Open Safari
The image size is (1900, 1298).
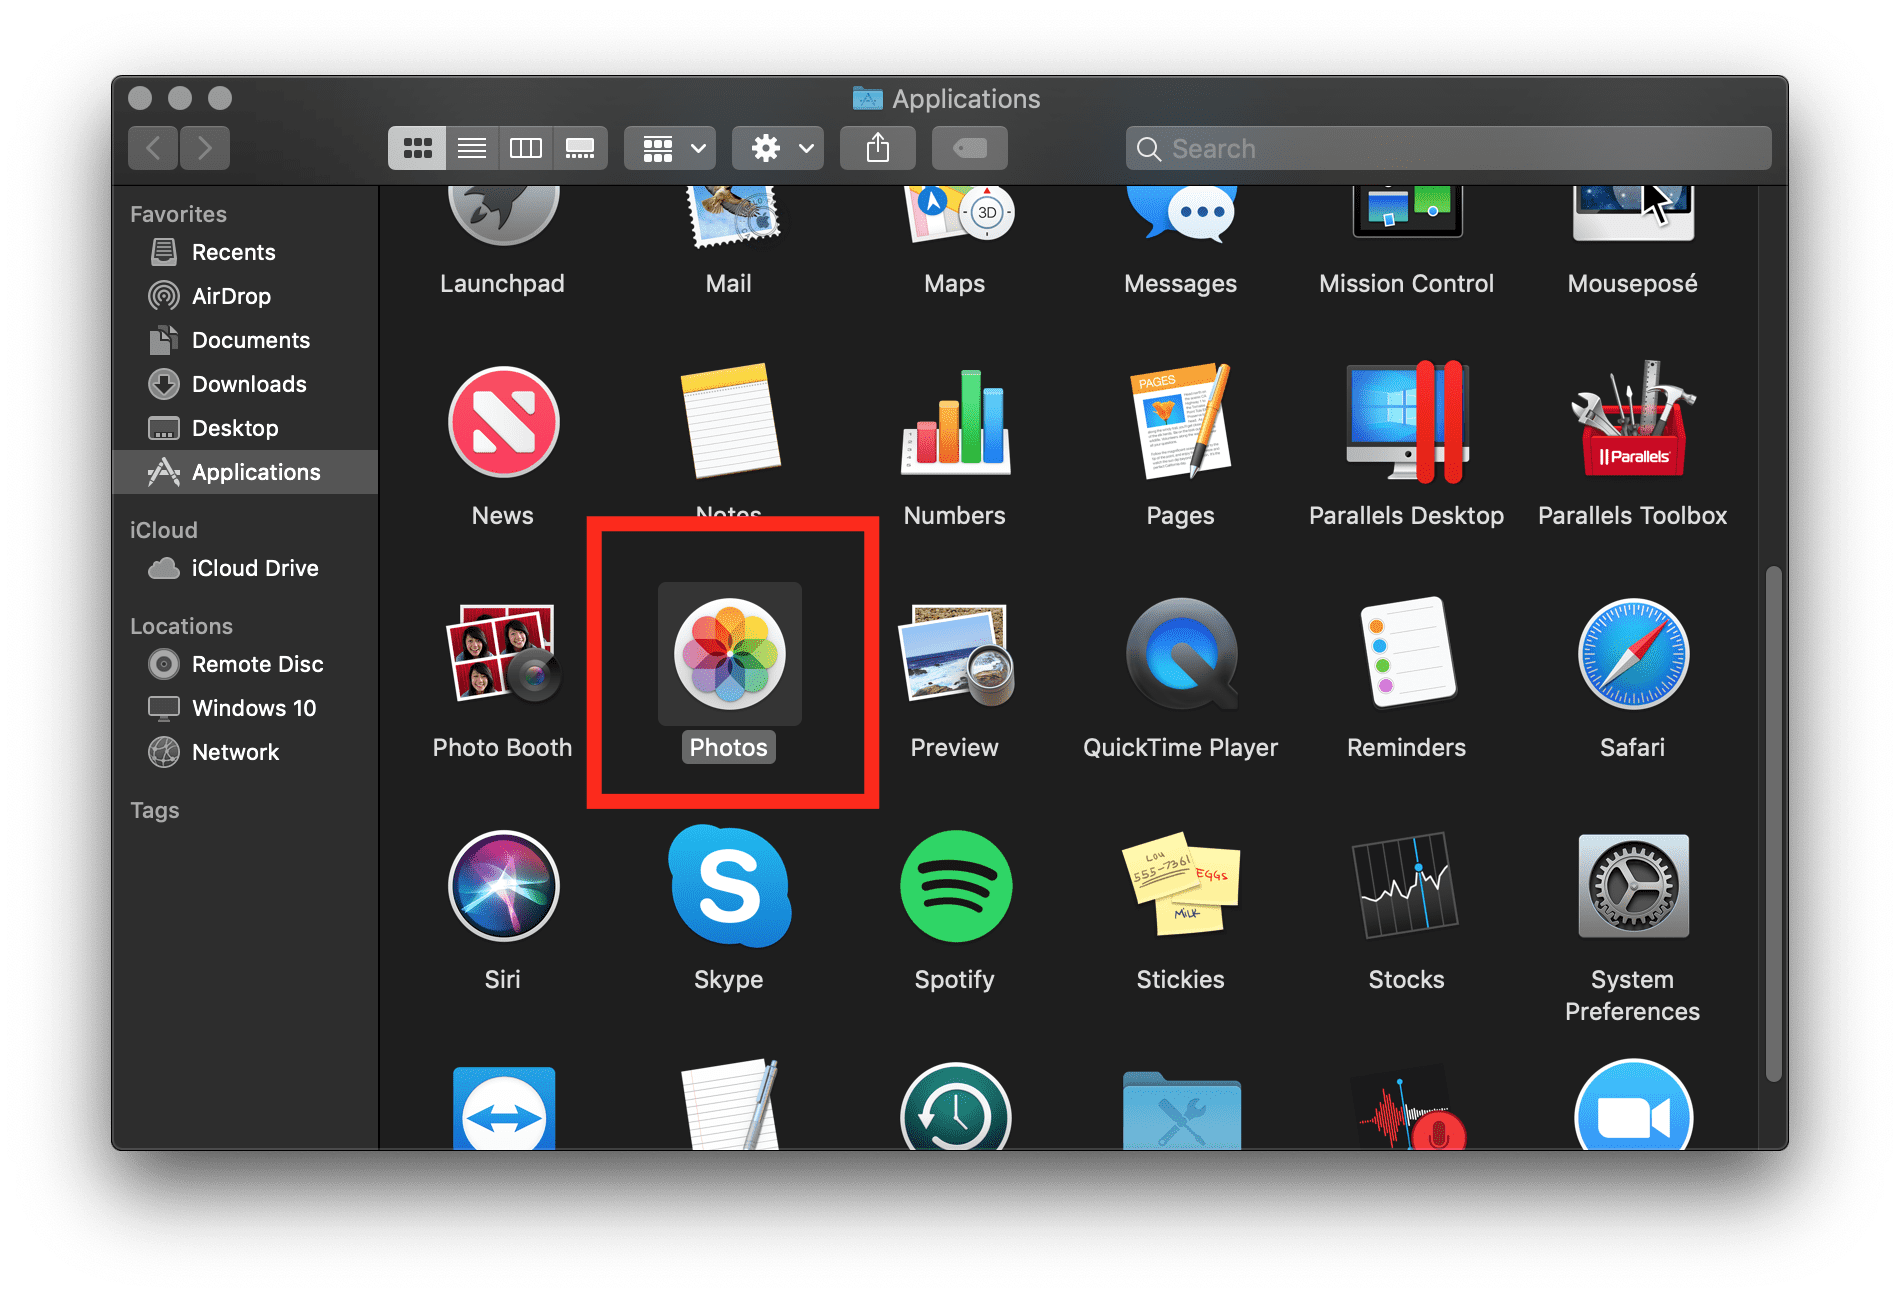1632,655
